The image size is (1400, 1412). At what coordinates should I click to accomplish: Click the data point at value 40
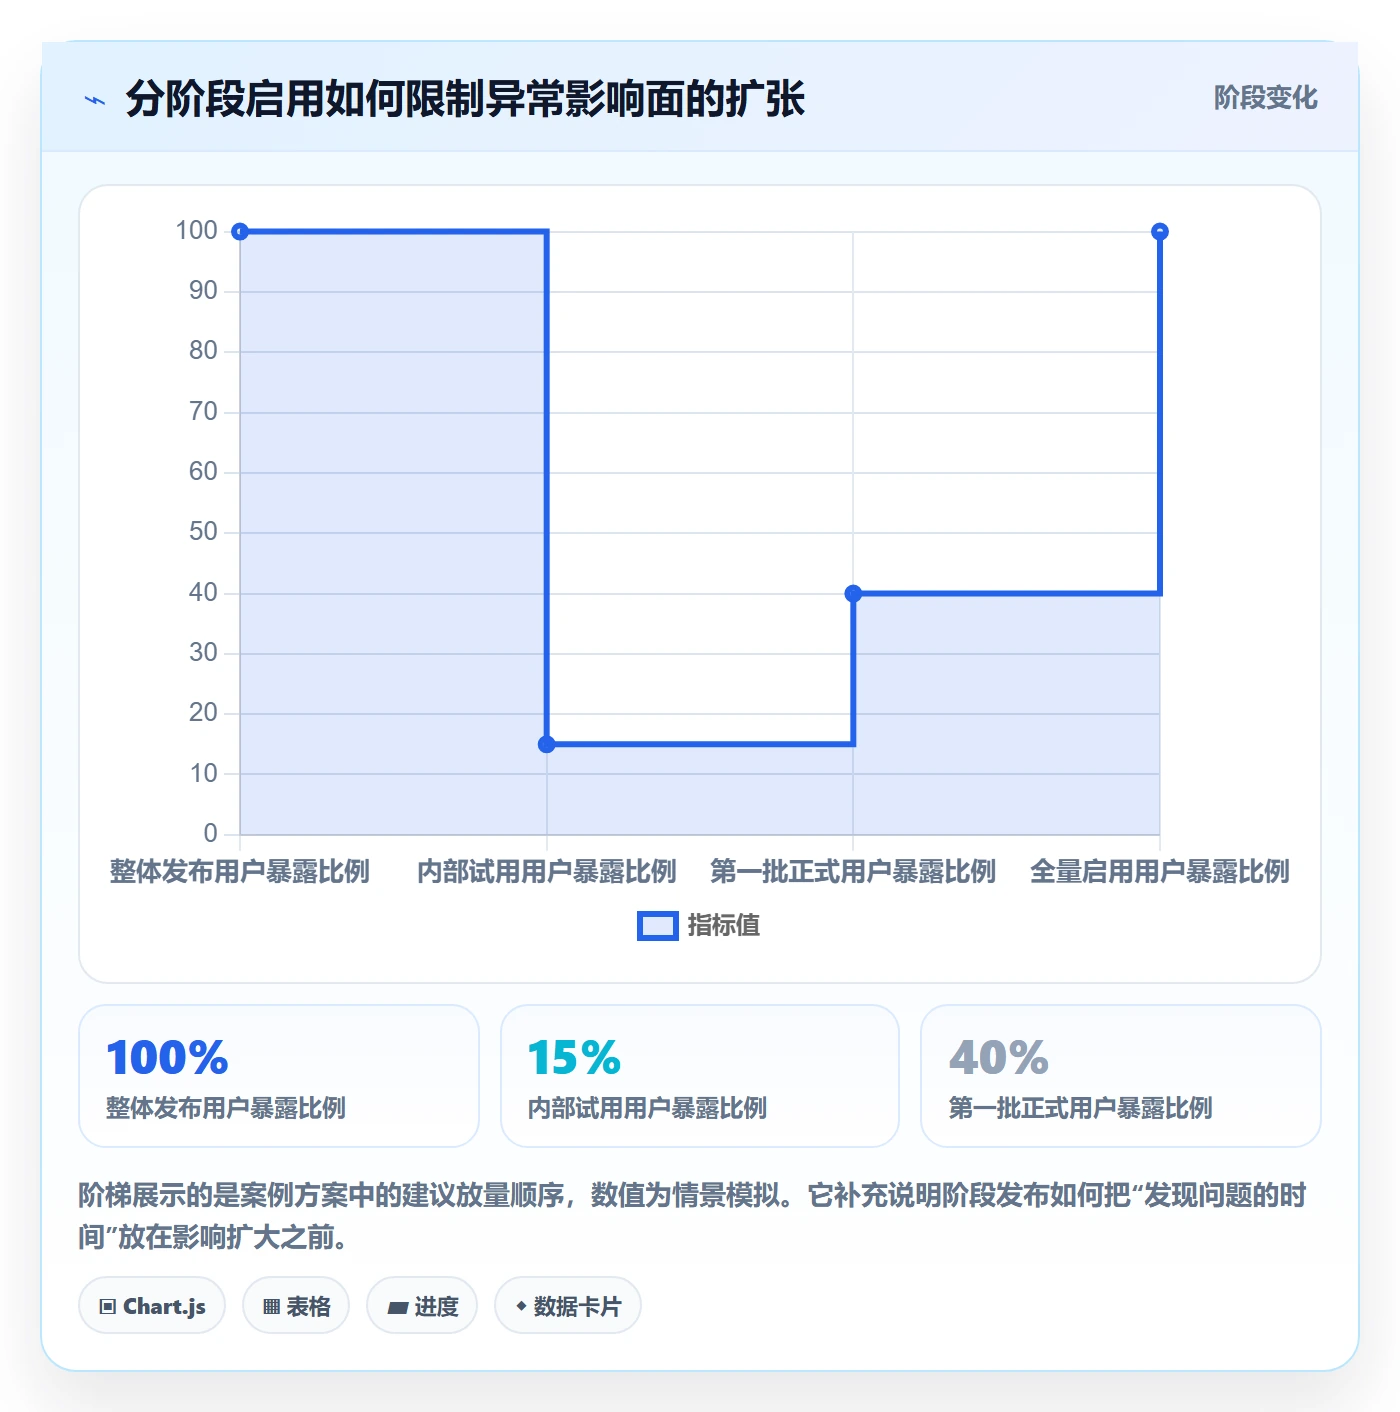pos(853,594)
